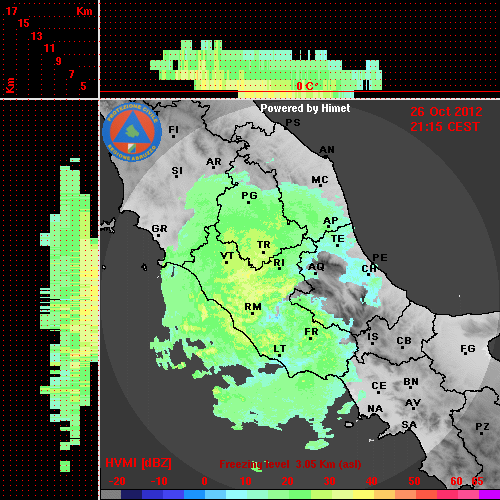Click the AQ city label

pyautogui.click(x=316, y=267)
